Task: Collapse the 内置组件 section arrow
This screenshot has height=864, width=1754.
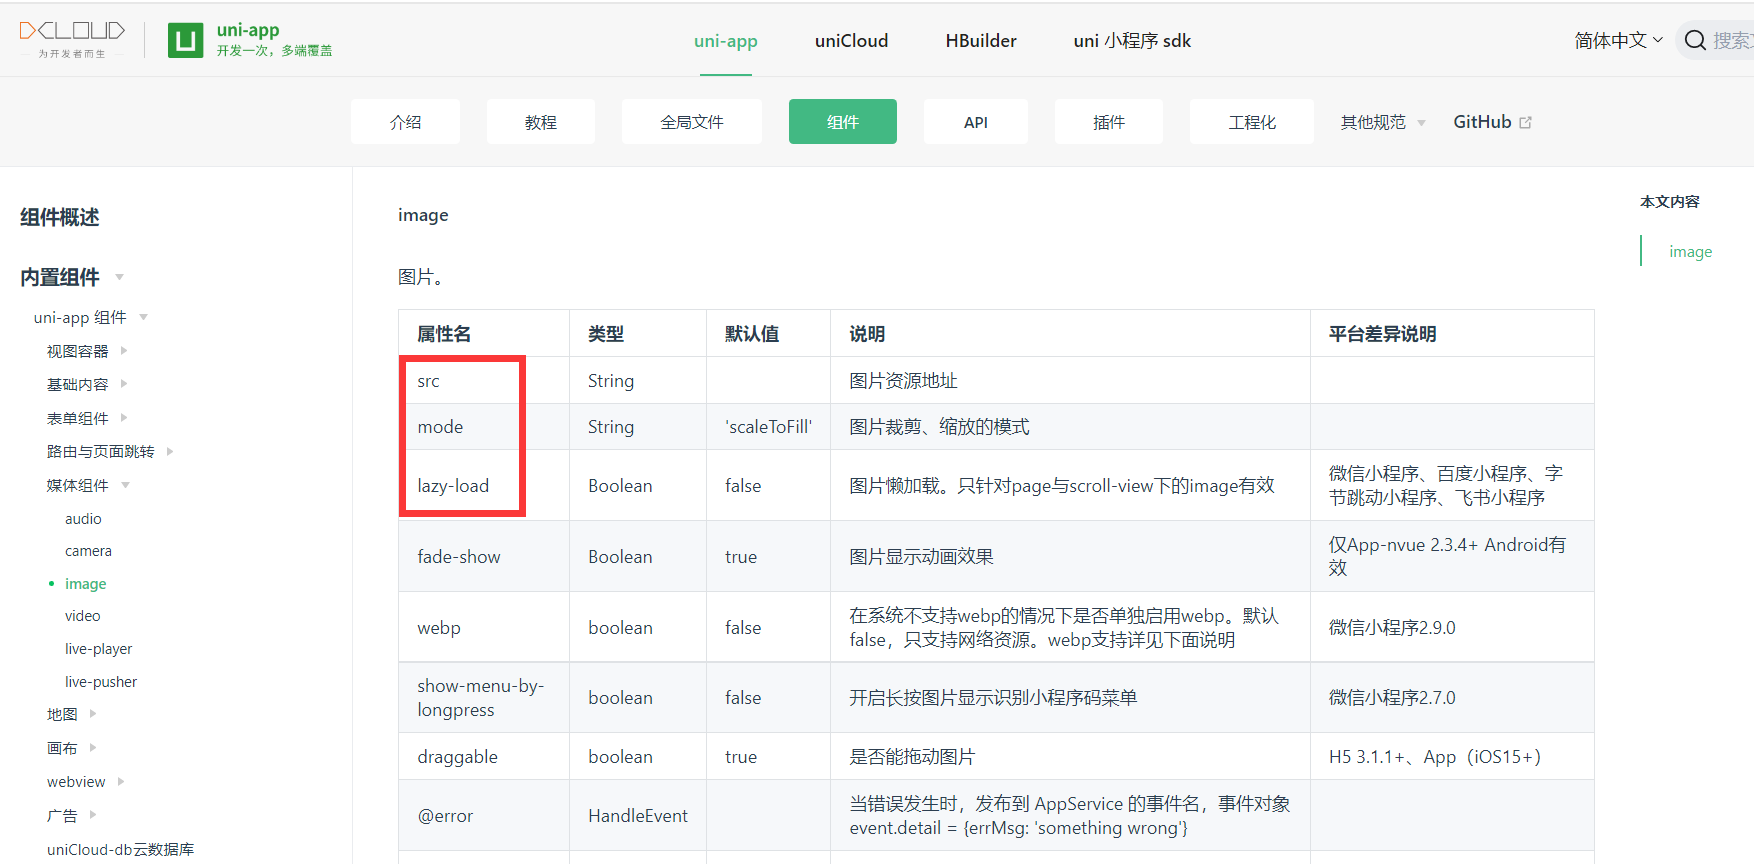Action: pos(119,277)
